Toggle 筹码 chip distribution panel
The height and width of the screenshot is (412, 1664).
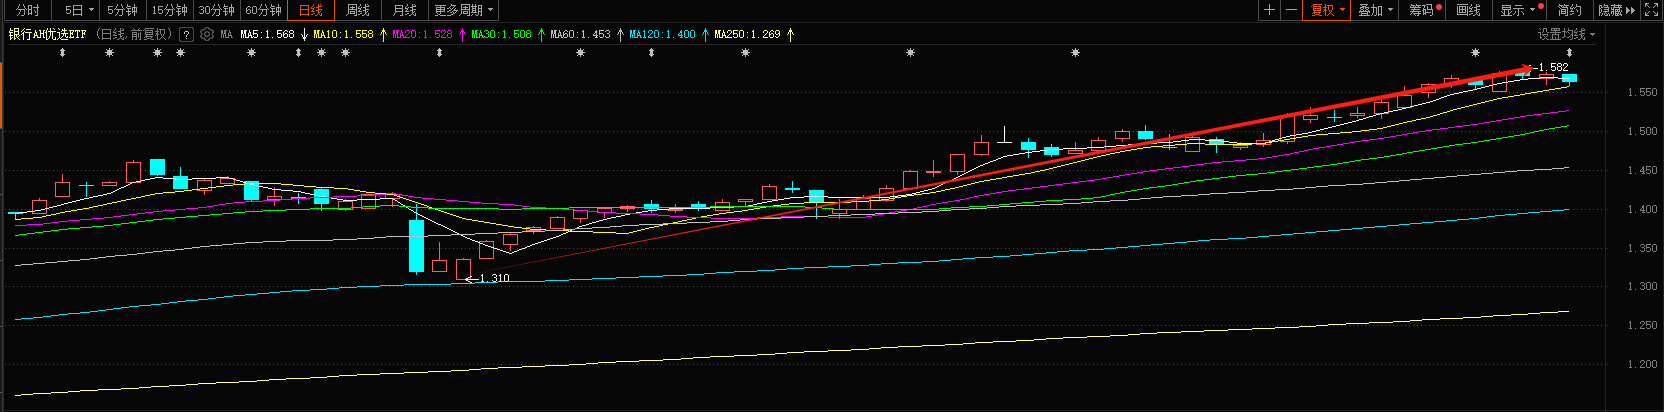coord(1424,10)
